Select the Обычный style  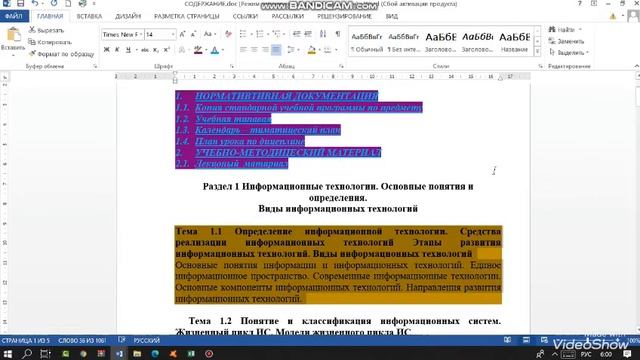pyautogui.click(x=367, y=42)
